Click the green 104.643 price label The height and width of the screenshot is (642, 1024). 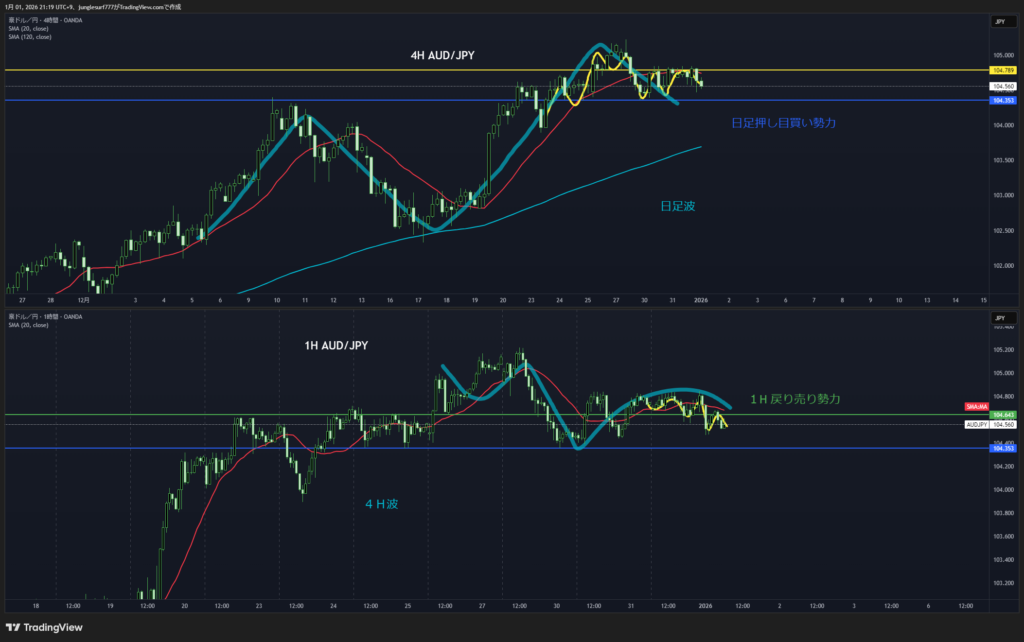1001,415
